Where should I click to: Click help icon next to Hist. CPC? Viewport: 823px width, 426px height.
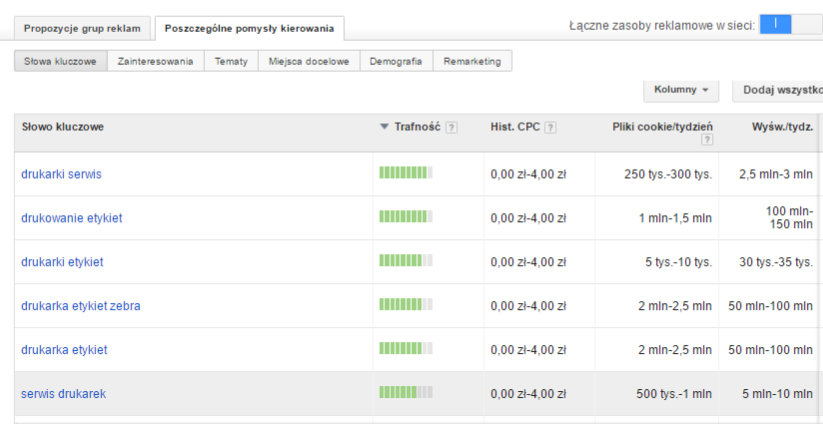point(551,127)
